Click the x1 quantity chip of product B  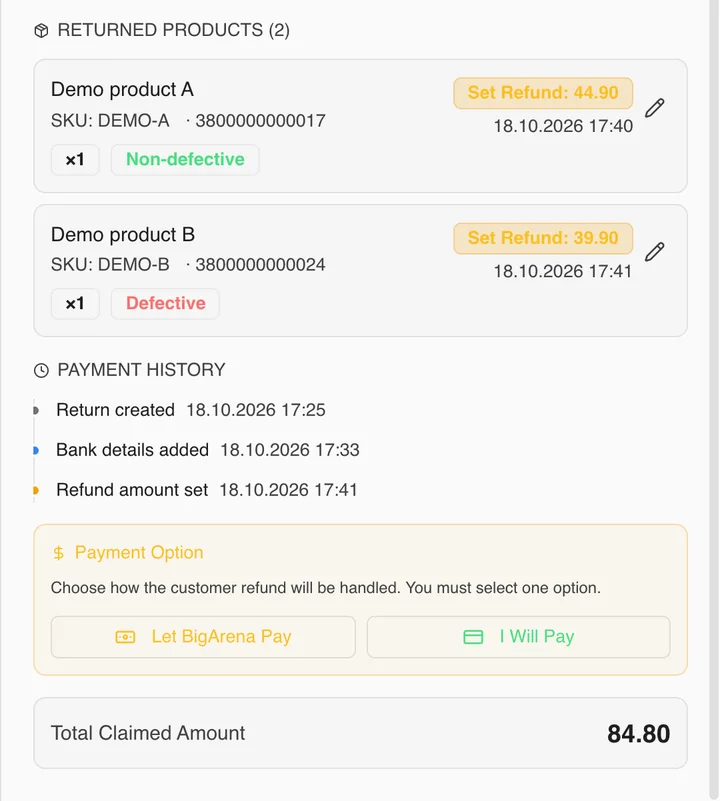coord(75,304)
